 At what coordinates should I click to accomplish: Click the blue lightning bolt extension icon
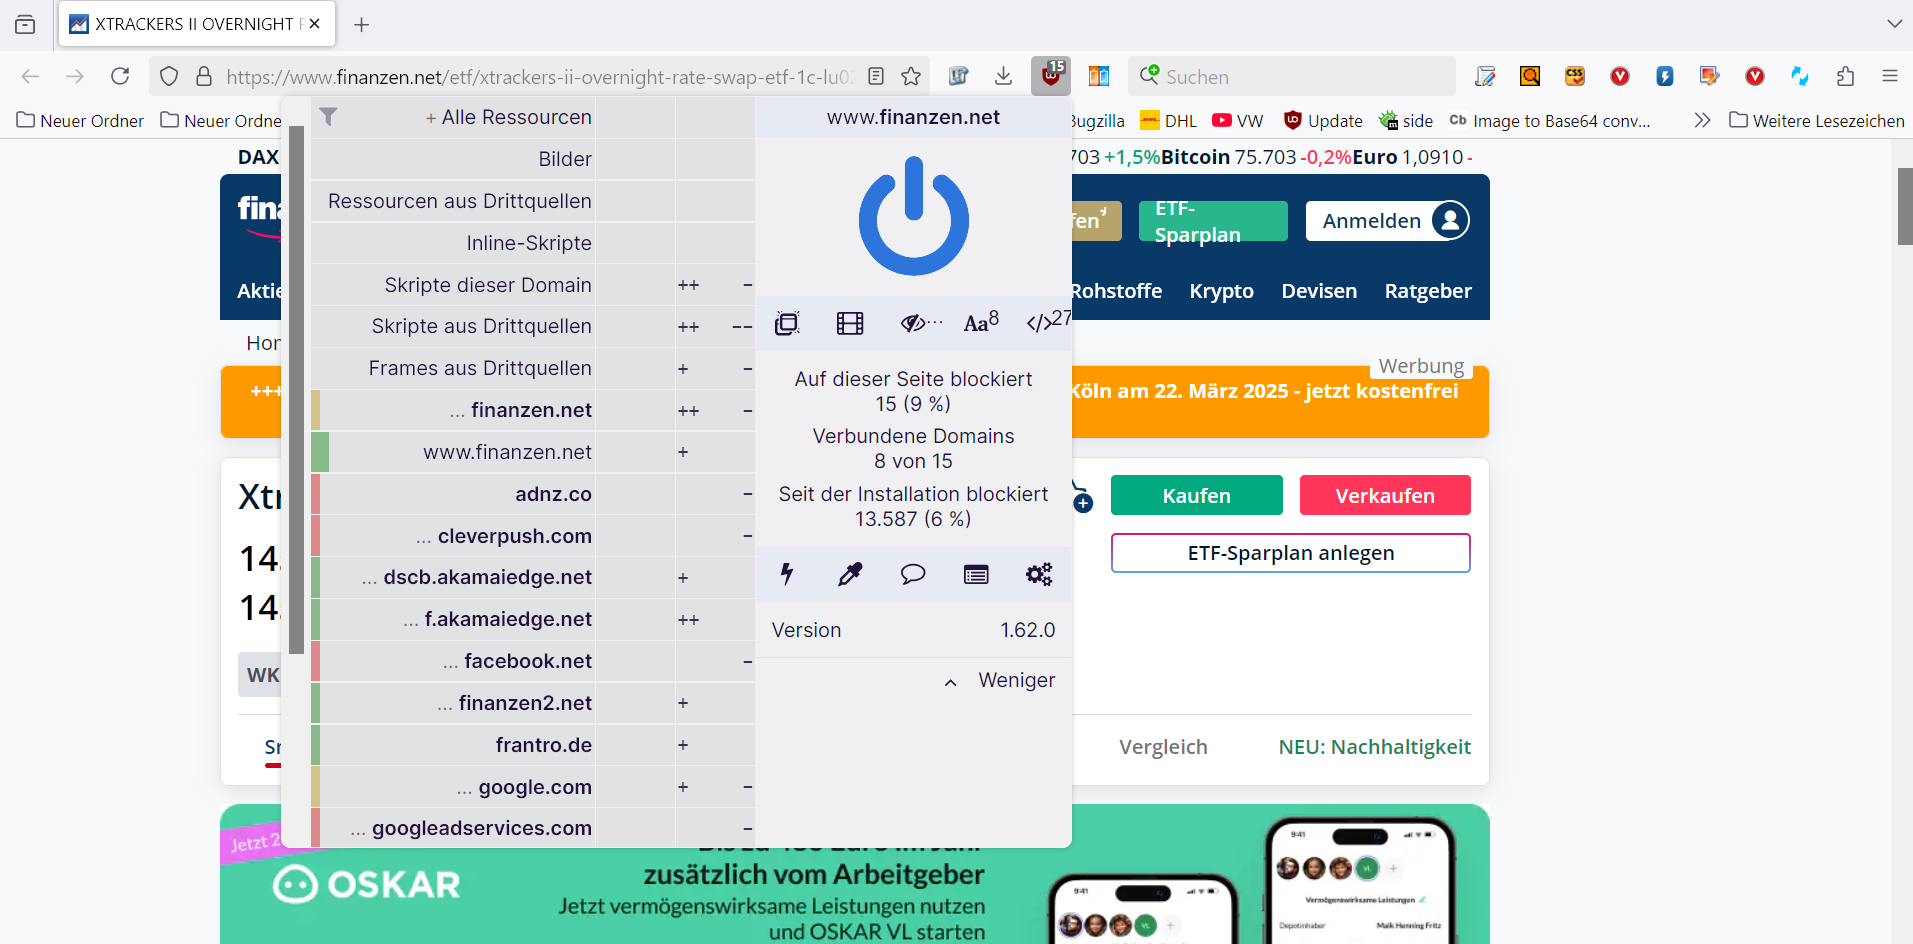(x=1665, y=76)
